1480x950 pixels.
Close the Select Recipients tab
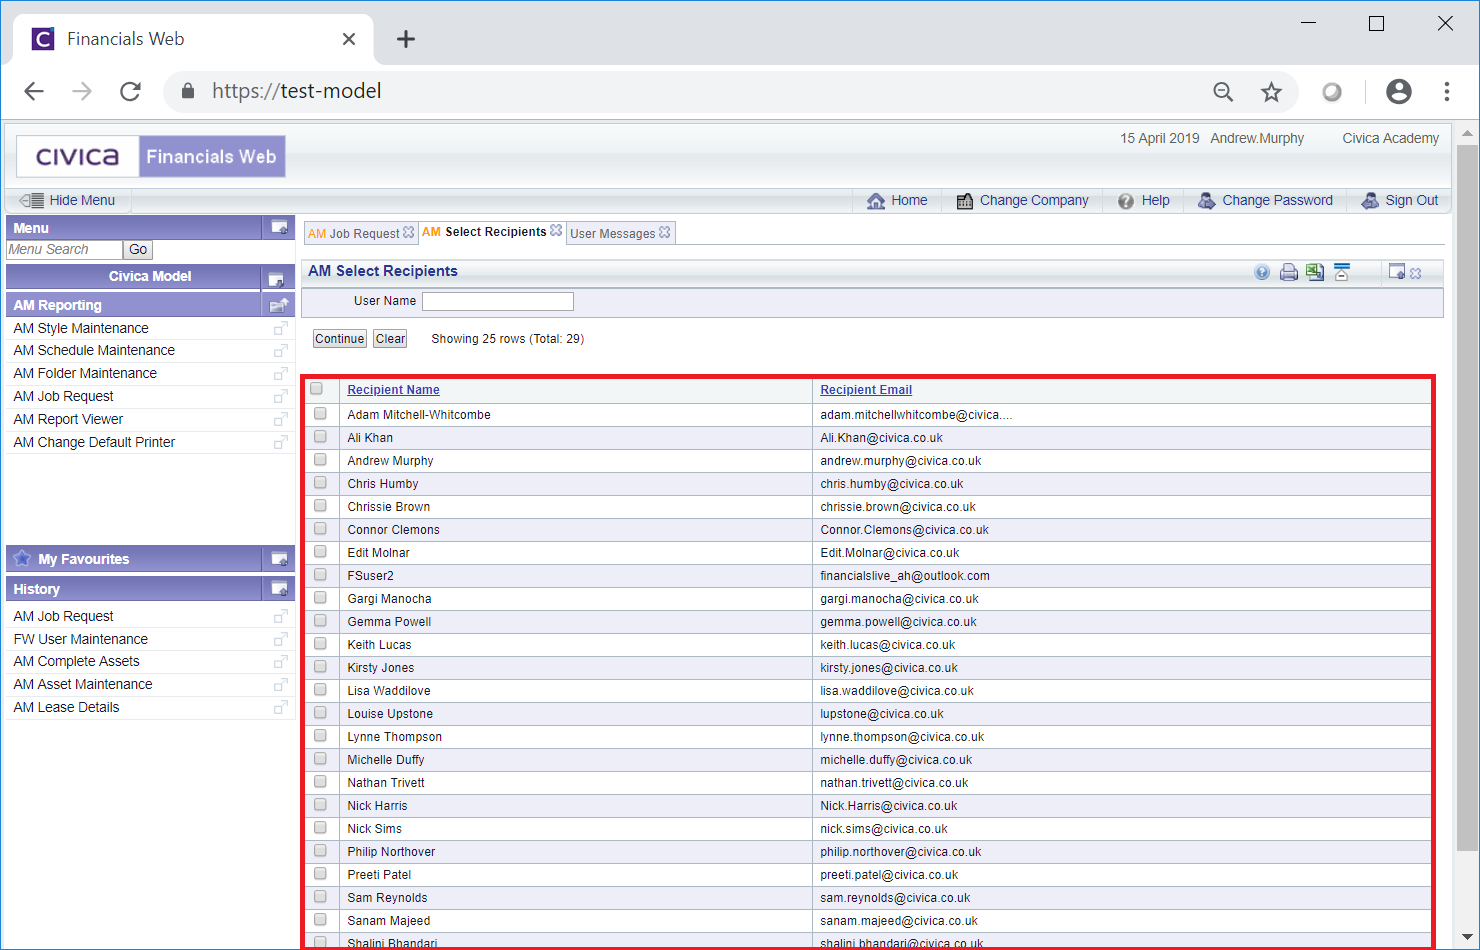(x=556, y=230)
